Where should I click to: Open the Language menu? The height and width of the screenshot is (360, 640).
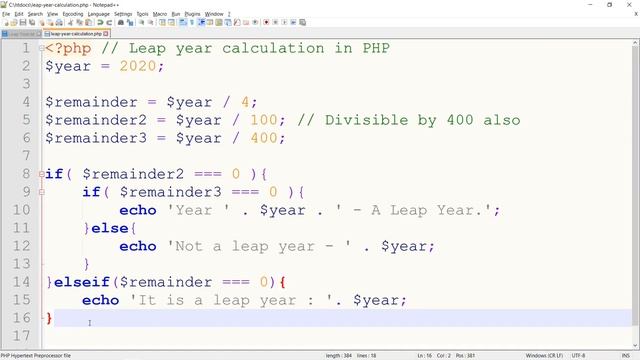click(x=98, y=14)
